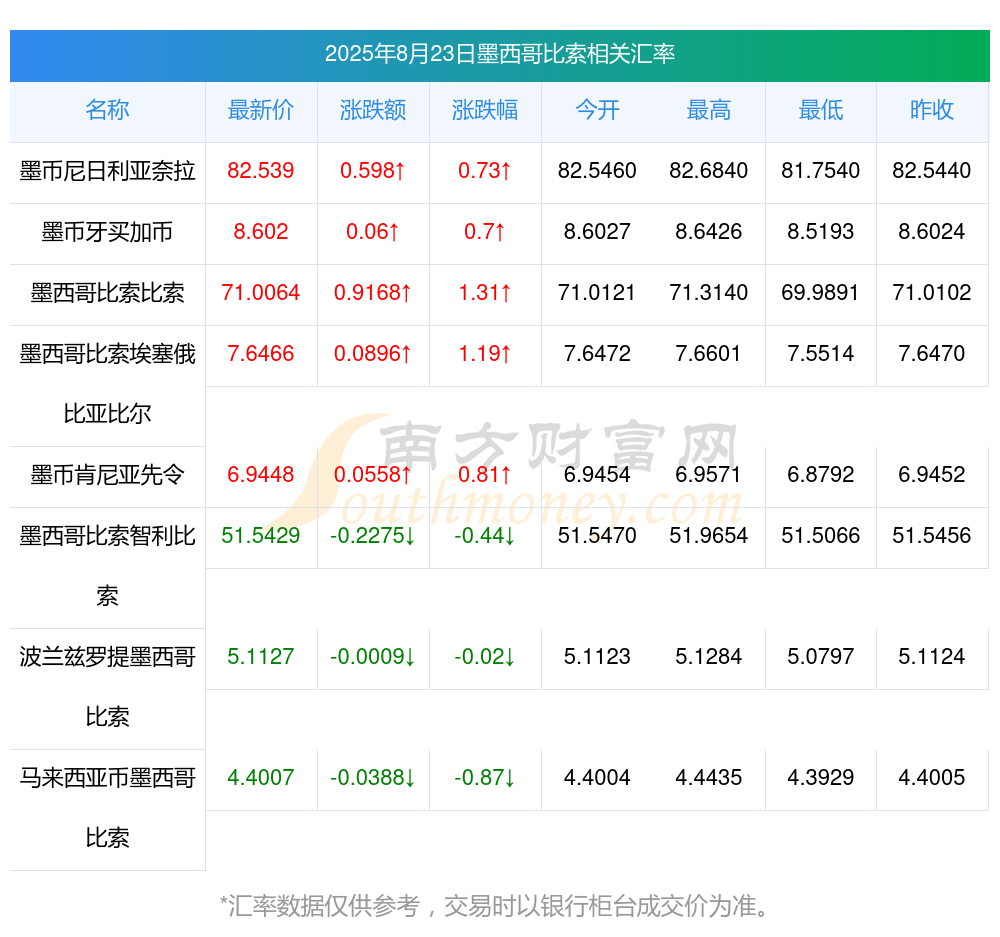Click the high value 8.6426
Image resolution: width=1000 pixels, height=937 pixels.
(x=709, y=232)
